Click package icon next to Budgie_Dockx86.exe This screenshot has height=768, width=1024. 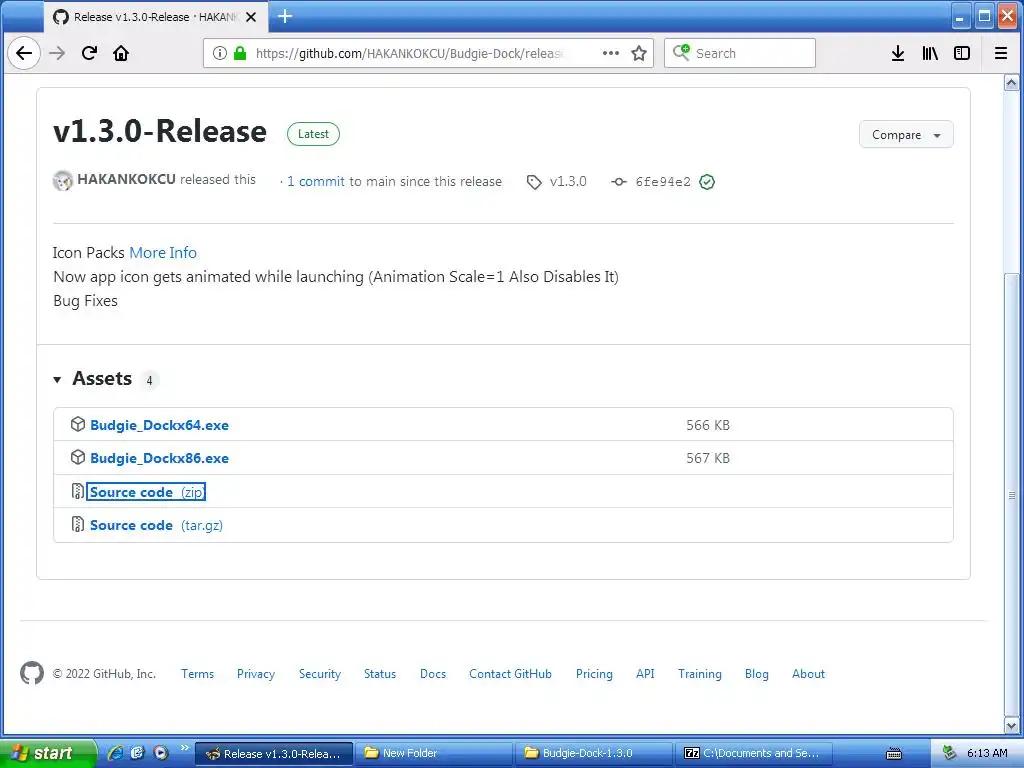click(78, 458)
